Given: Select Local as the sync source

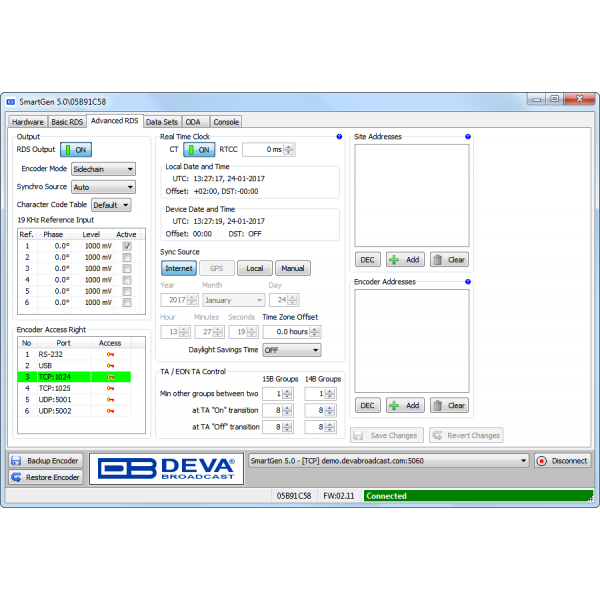Looking at the screenshot, I should pos(255,268).
